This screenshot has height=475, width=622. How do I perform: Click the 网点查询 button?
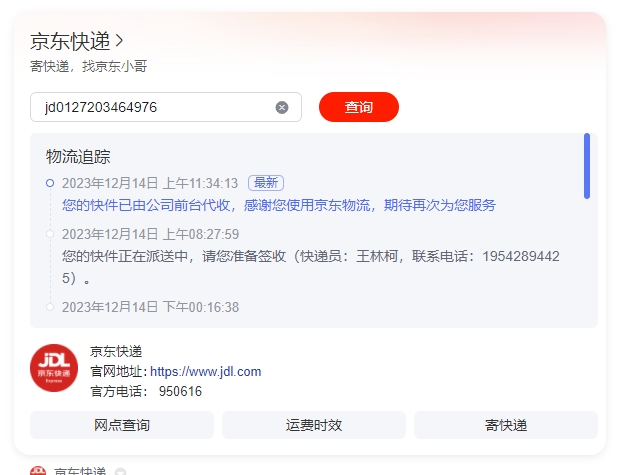point(122,425)
